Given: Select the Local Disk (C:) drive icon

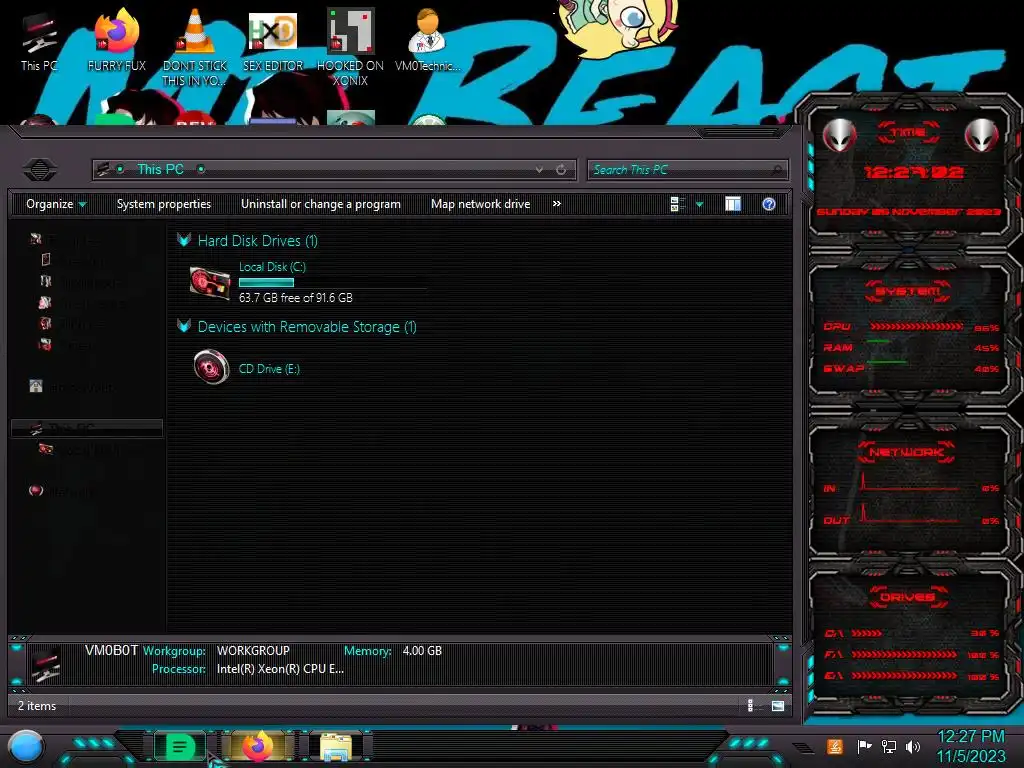Looking at the screenshot, I should tap(210, 283).
